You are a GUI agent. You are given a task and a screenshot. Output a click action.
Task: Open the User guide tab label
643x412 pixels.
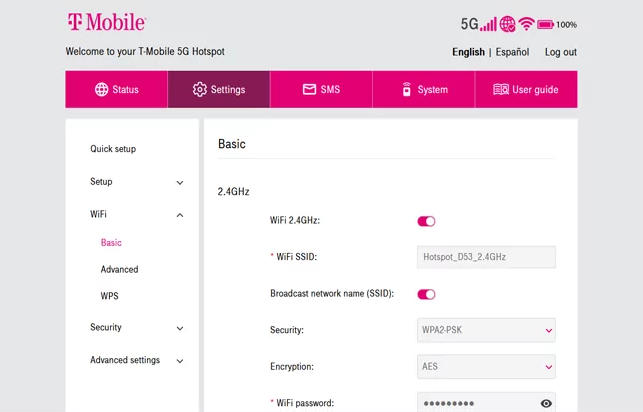point(535,89)
